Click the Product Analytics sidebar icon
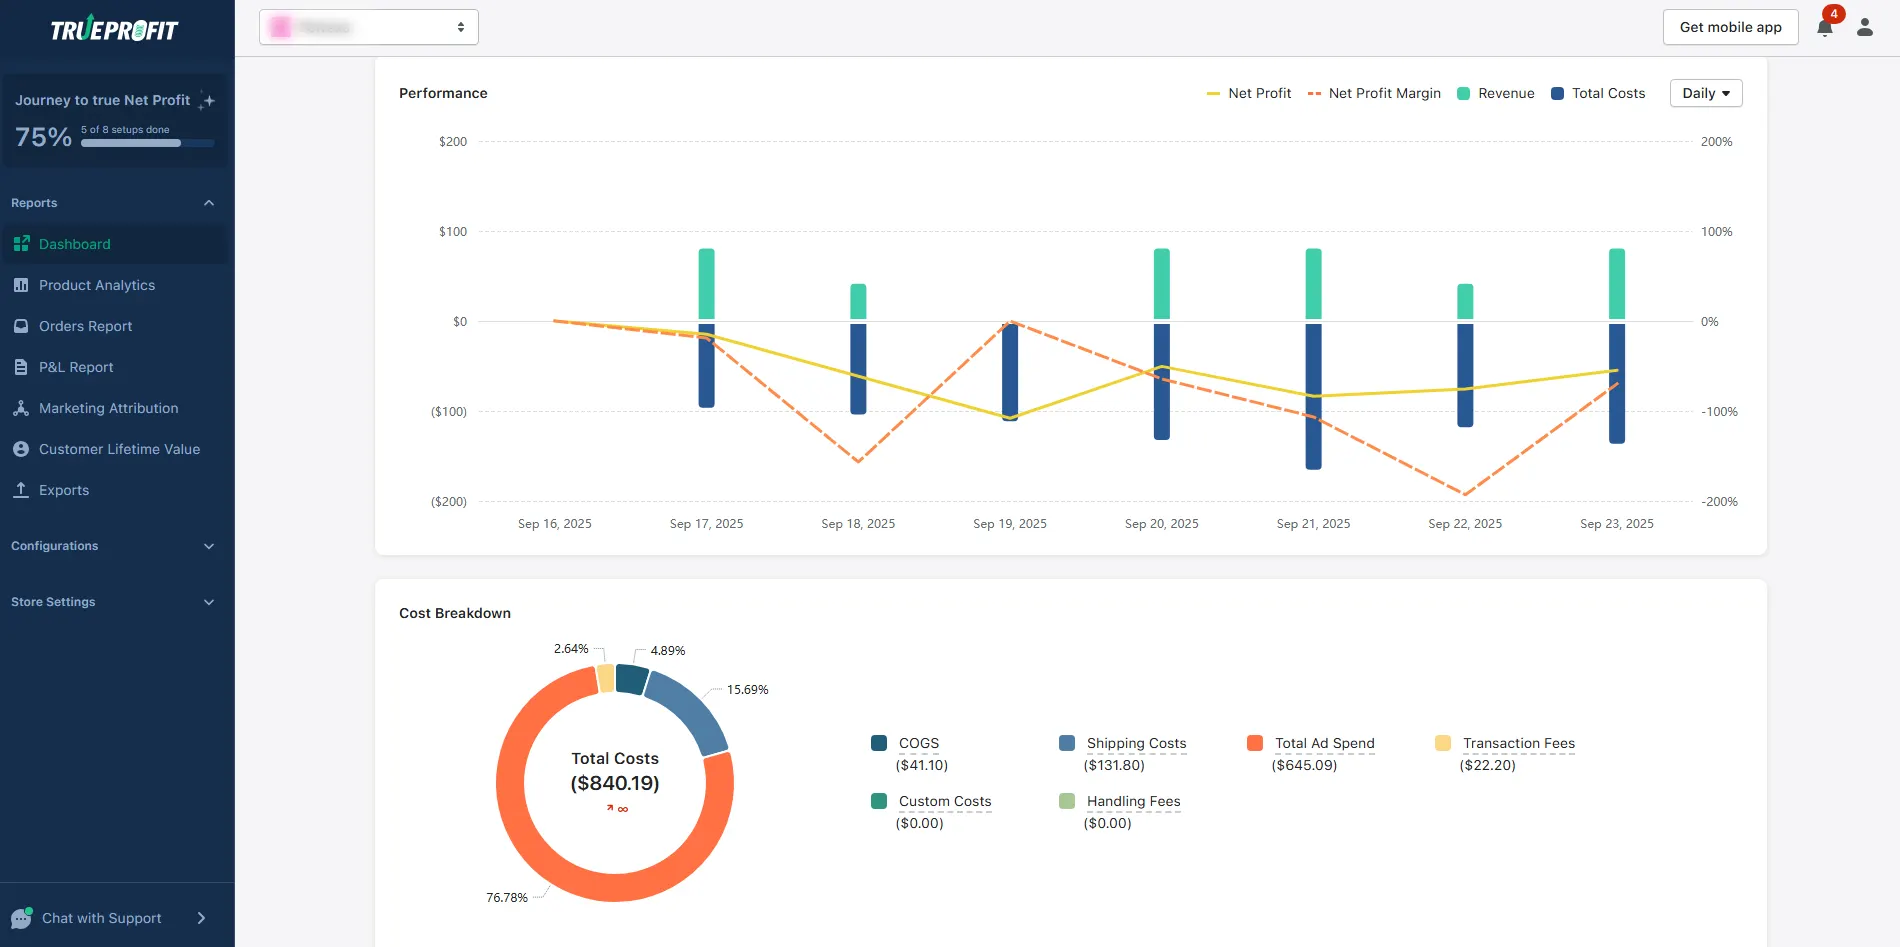 (x=21, y=285)
